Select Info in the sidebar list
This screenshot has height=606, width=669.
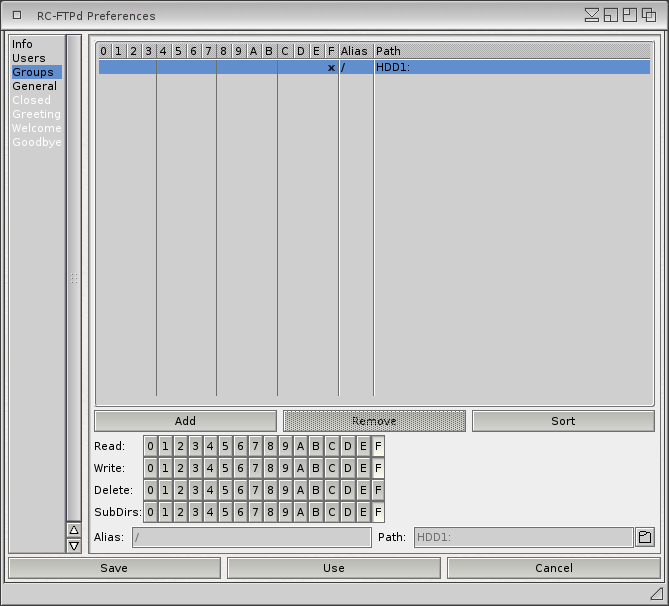[22, 44]
